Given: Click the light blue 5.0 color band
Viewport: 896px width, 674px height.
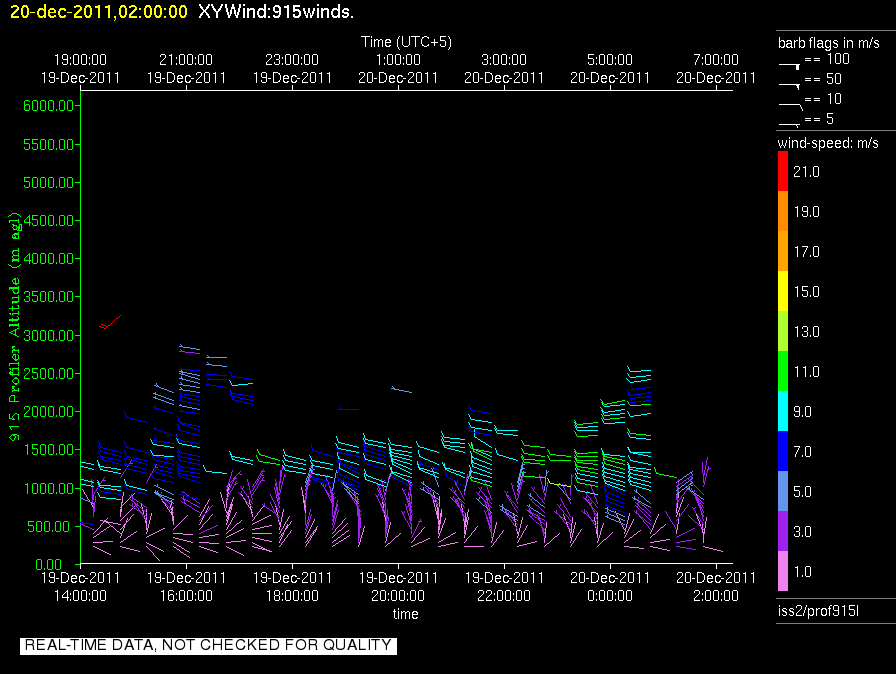Looking at the screenshot, I should pos(783,491).
